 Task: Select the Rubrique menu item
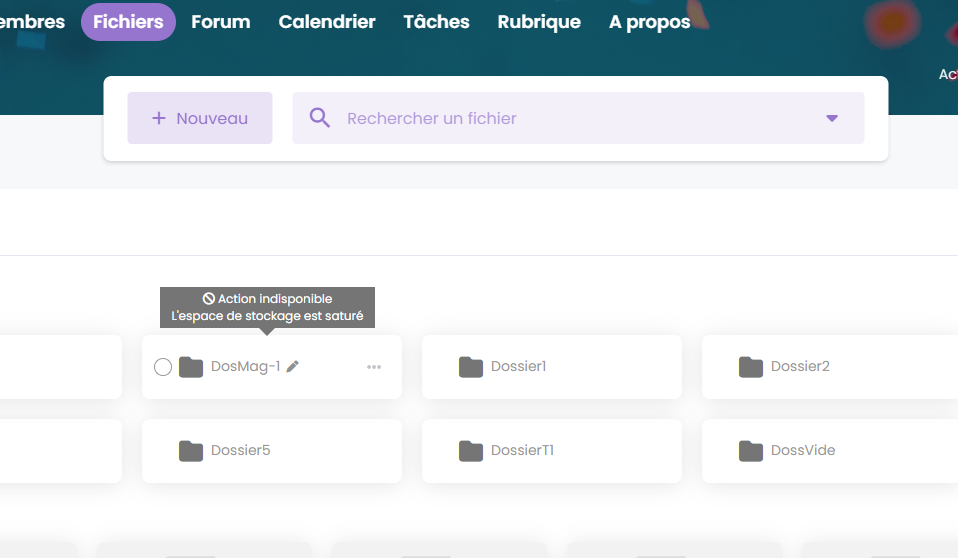tap(539, 22)
